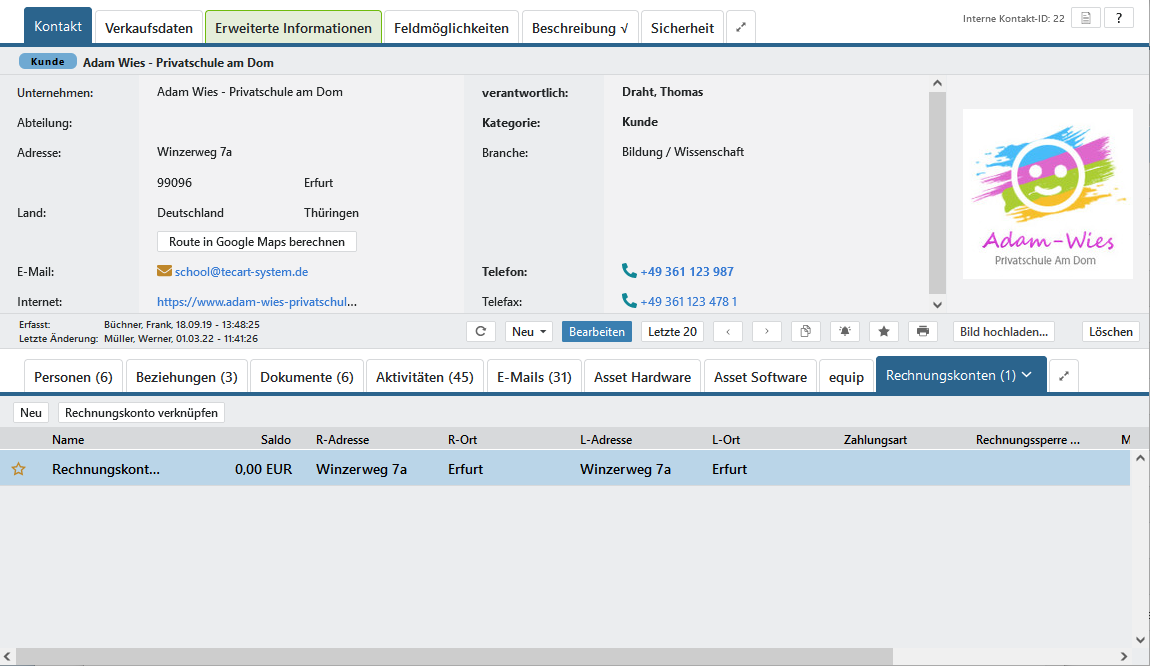Viewport: 1150px width, 666px height.
Task: Open the school@tecart-system.de email link
Action: pos(241,272)
